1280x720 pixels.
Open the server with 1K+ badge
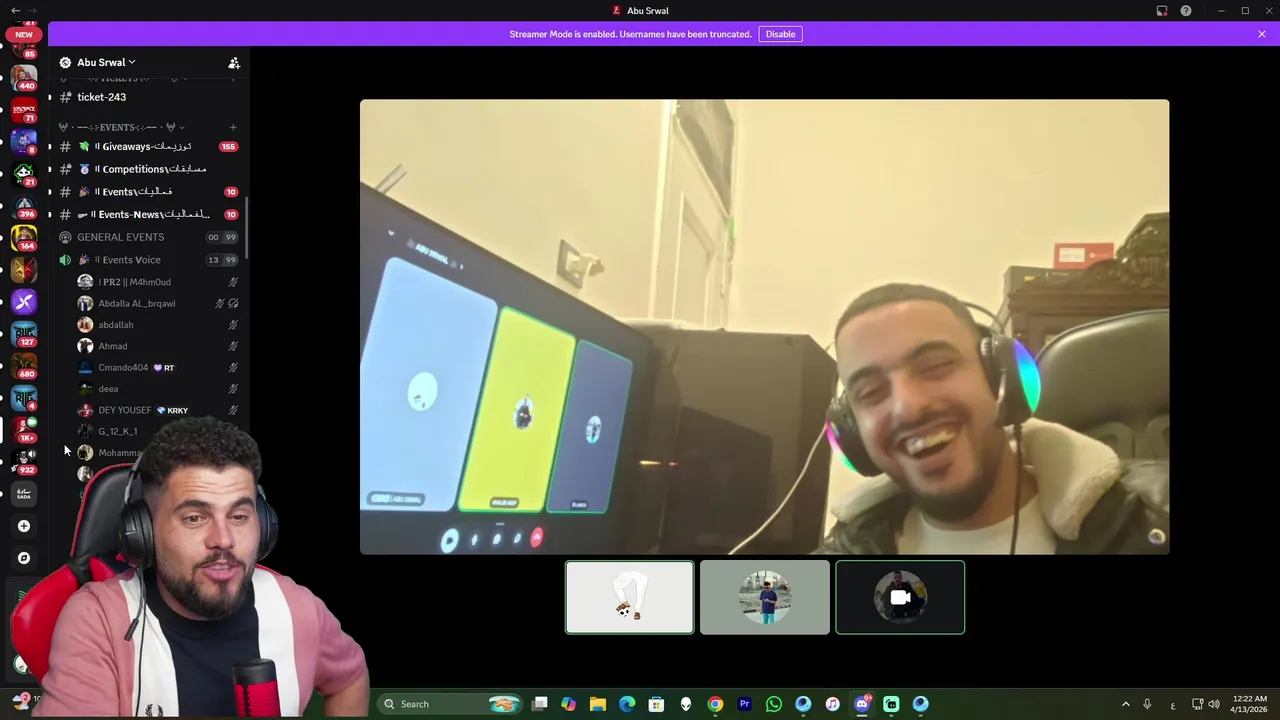tap(24, 429)
